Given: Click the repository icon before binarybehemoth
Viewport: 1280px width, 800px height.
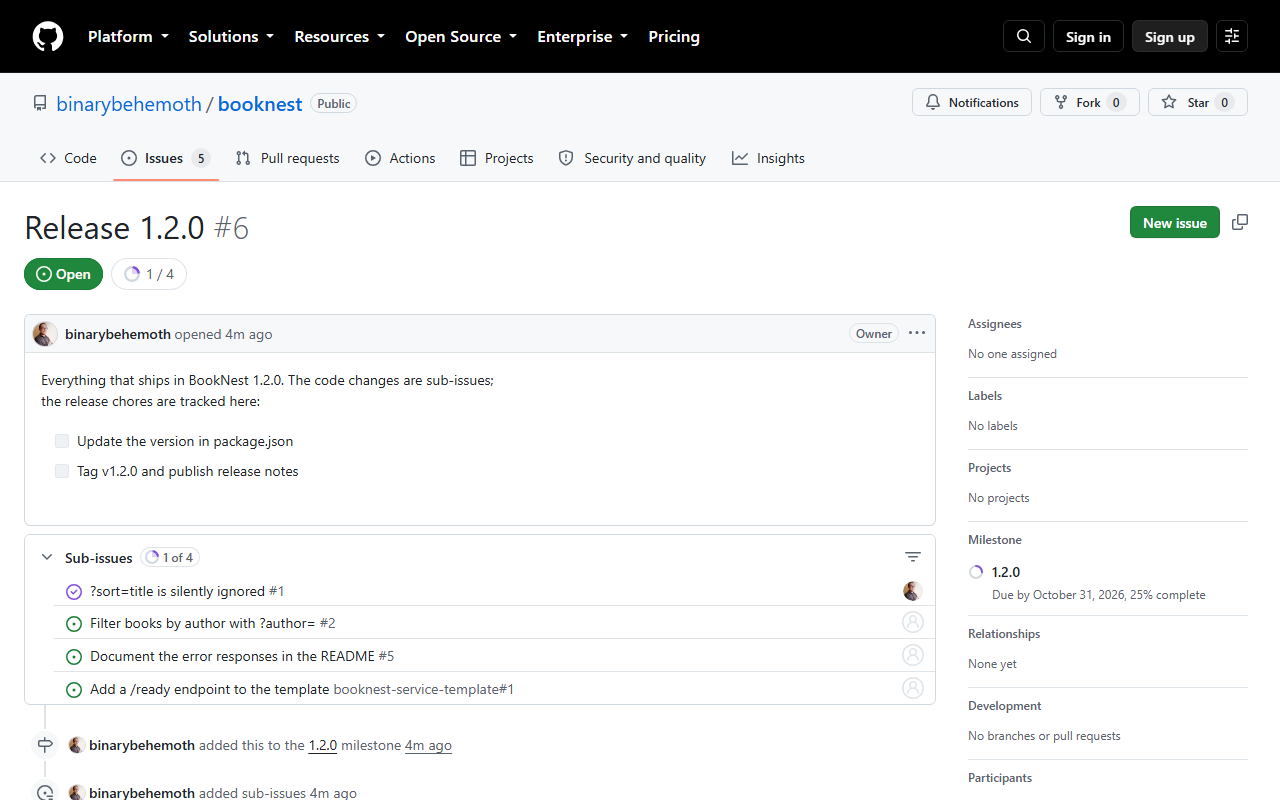Looking at the screenshot, I should 40,103.
